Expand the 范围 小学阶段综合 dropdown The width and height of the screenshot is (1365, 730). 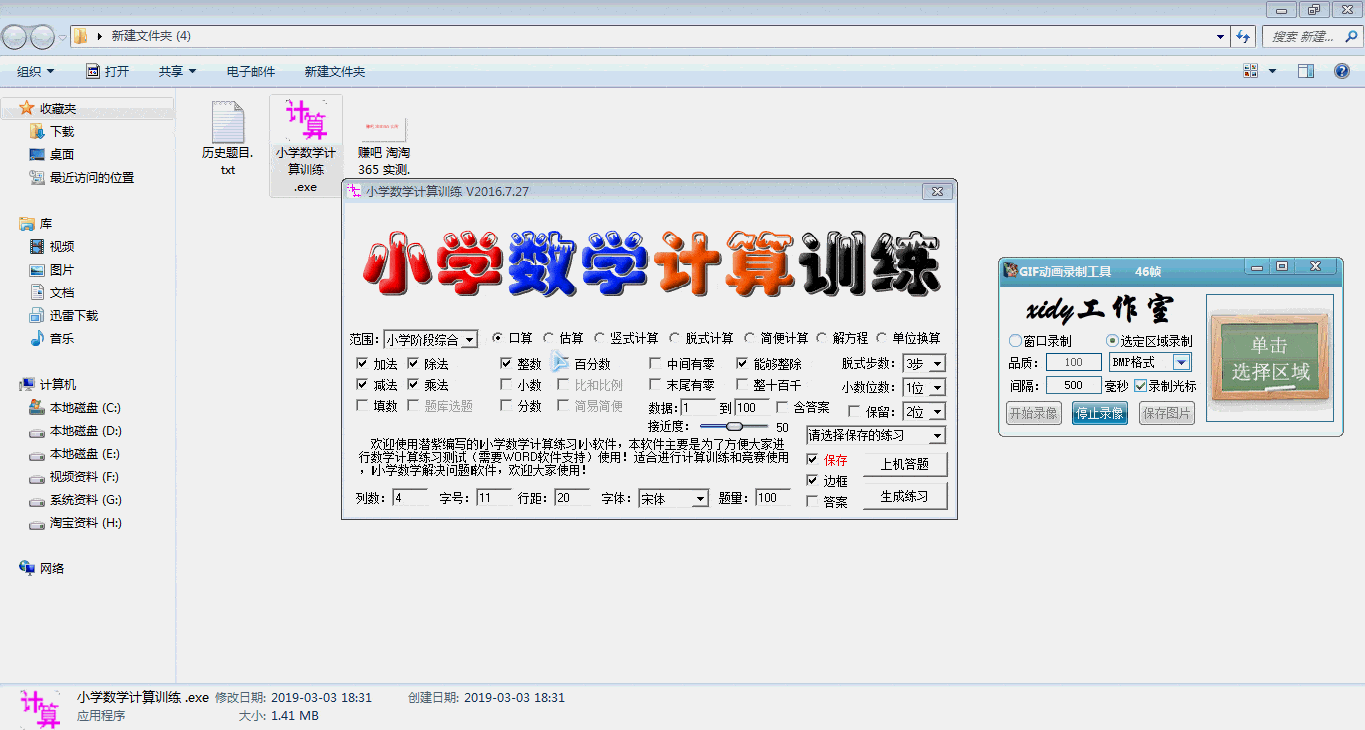[x=470, y=340]
